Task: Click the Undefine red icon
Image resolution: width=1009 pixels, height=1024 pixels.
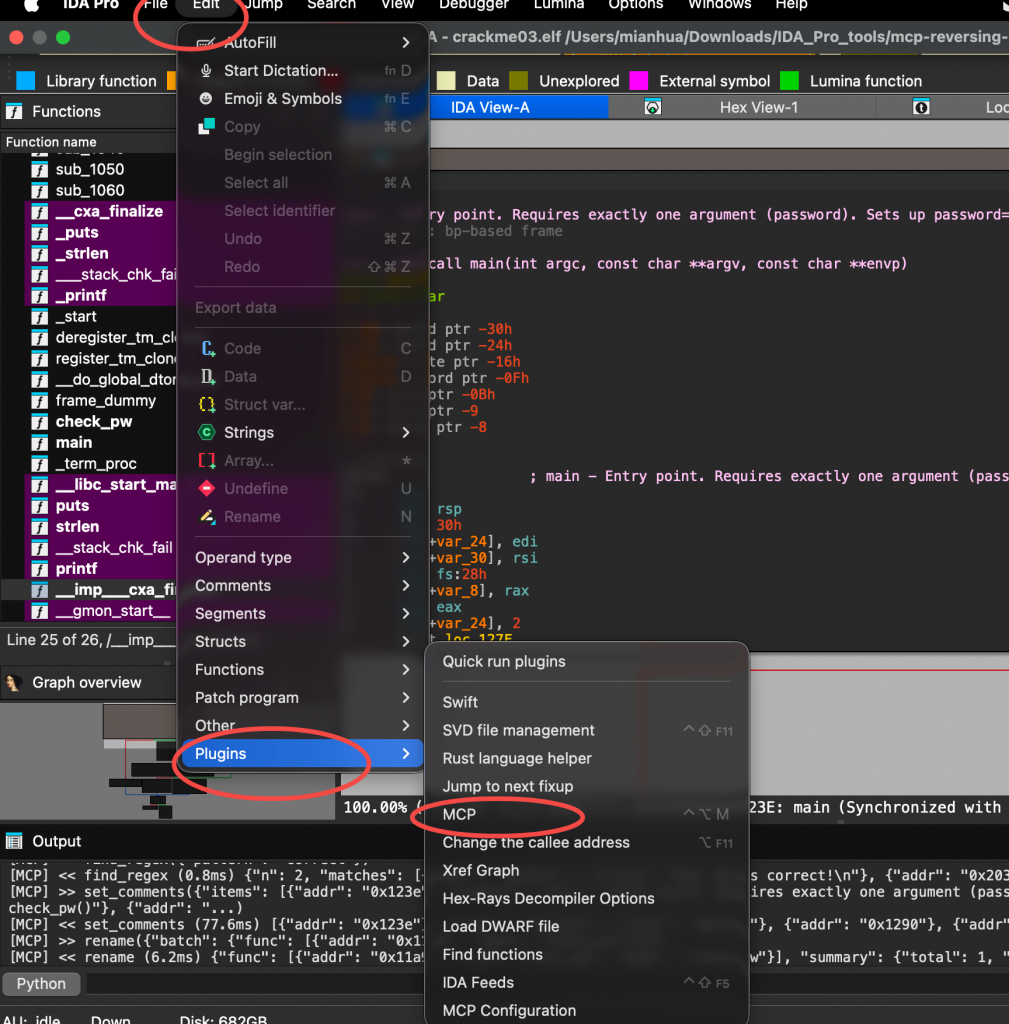Action: coord(206,488)
